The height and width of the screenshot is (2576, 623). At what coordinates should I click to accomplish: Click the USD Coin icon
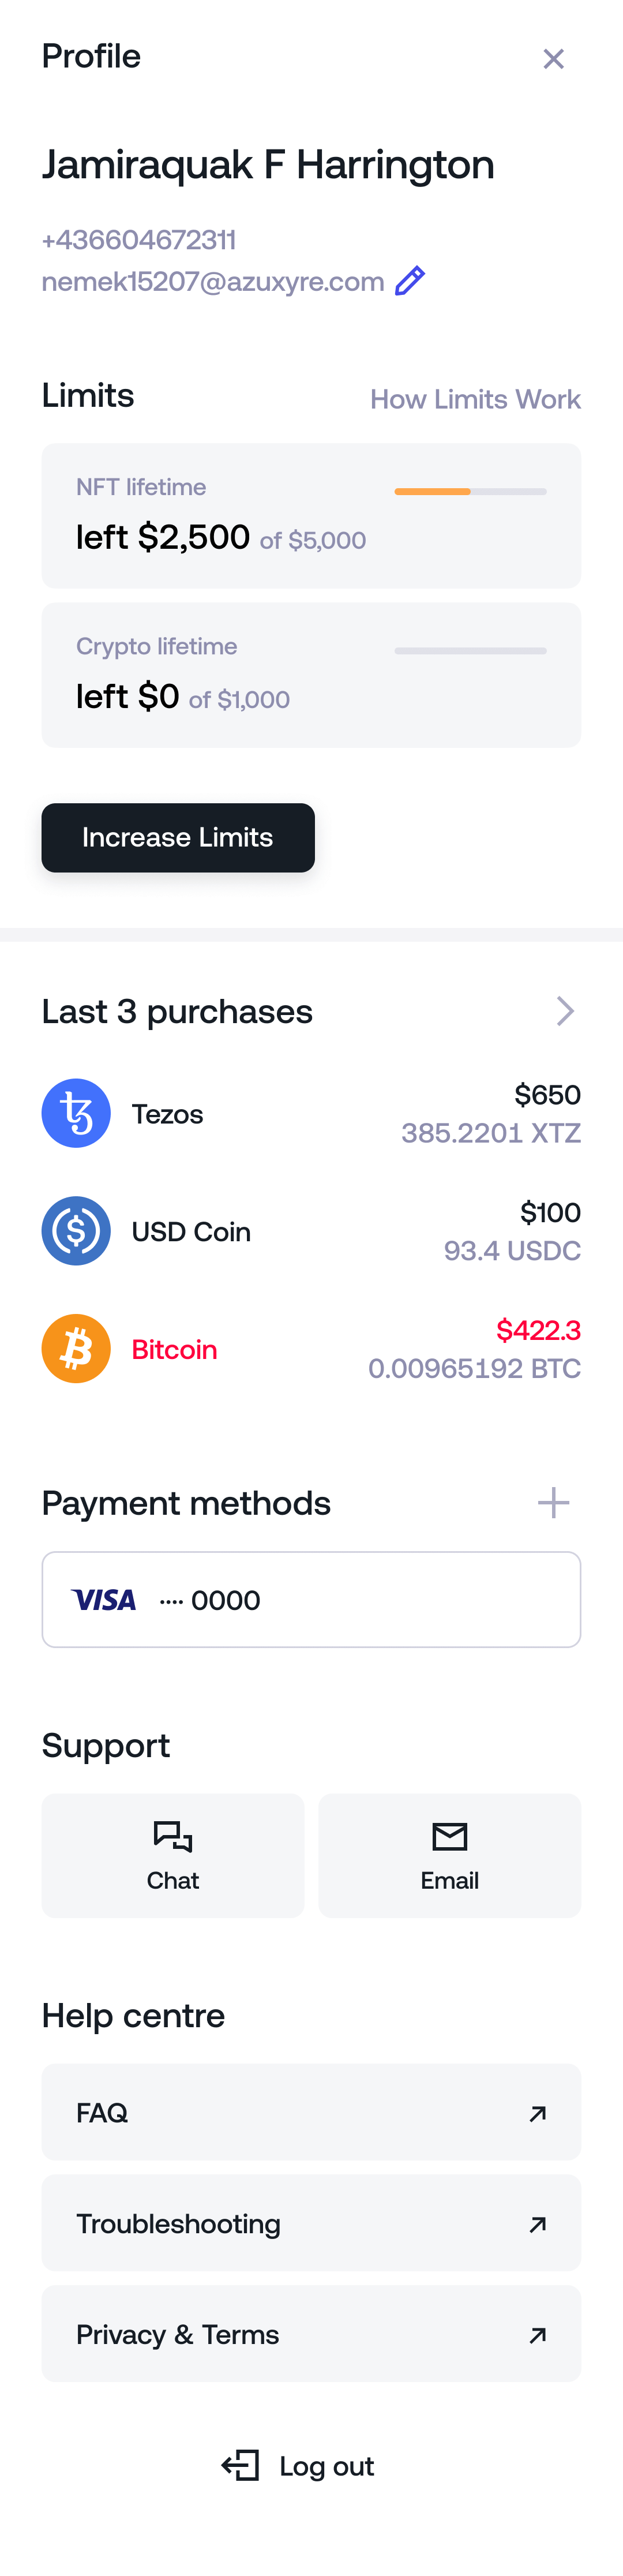coord(76,1230)
